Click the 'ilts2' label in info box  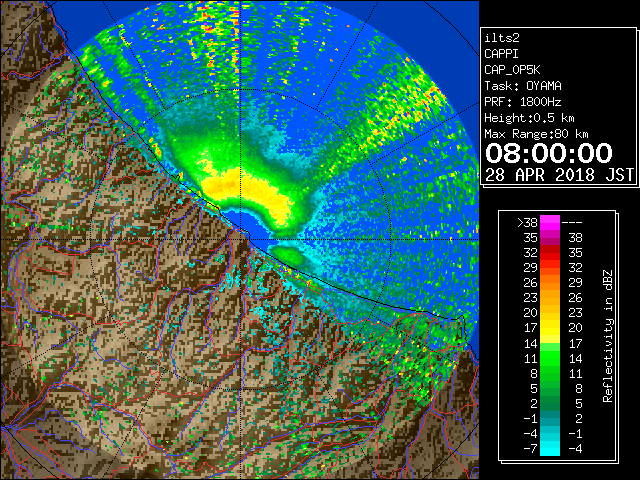pos(502,38)
